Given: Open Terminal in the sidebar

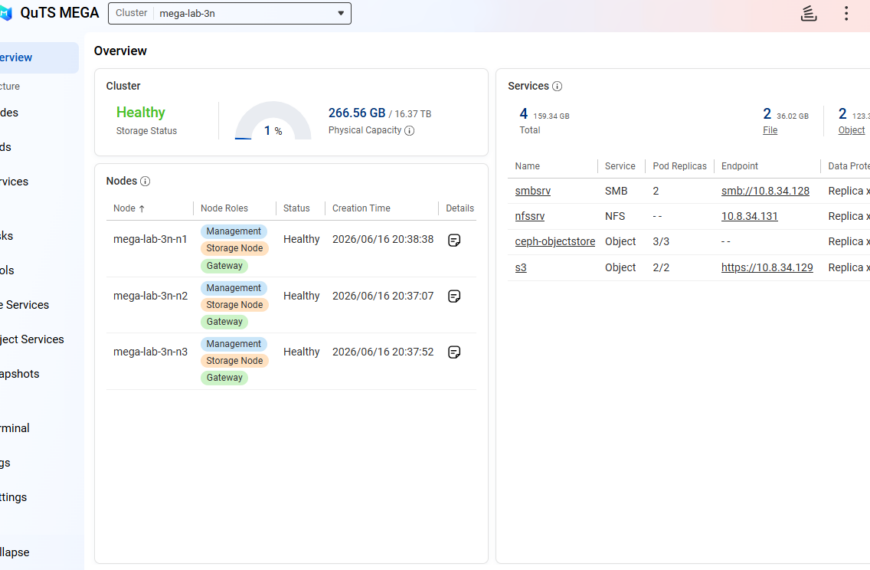Looking at the screenshot, I should coord(14,428).
